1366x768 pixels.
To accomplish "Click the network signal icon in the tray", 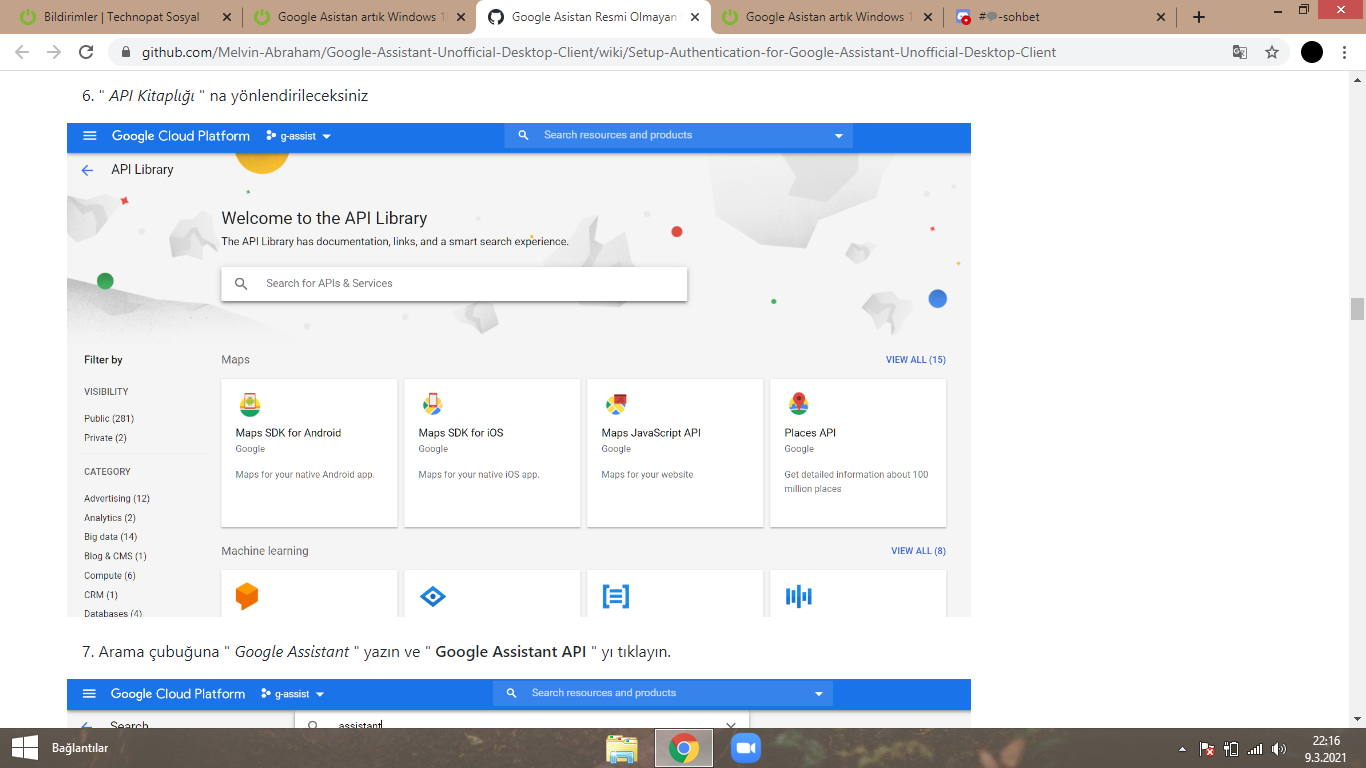I will [x=1255, y=749].
